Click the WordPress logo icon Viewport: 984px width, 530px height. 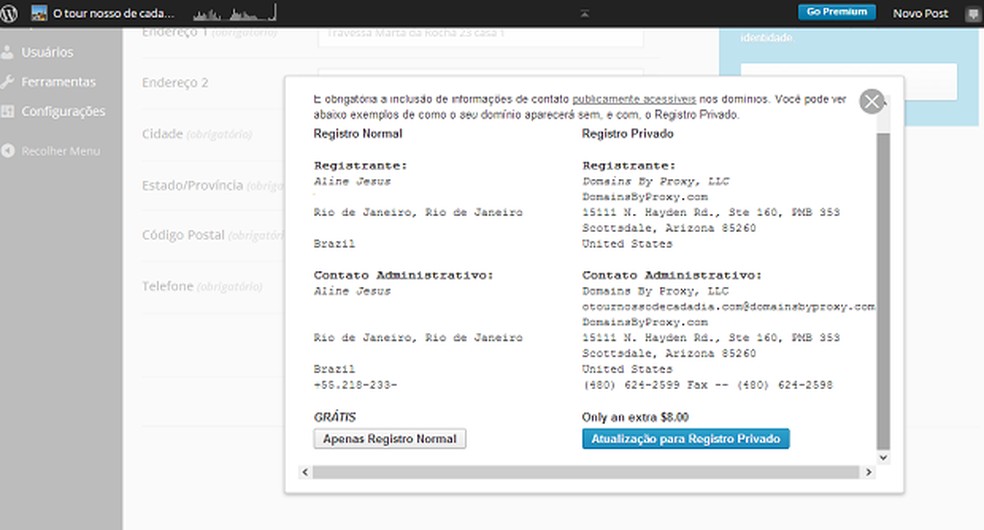coord(9,13)
